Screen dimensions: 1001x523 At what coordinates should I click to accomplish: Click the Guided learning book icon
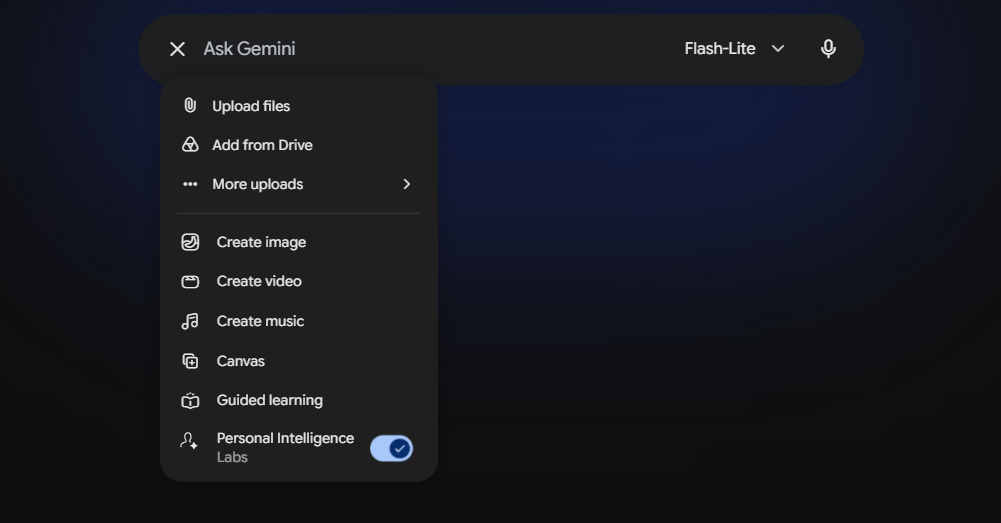coord(190,401)
